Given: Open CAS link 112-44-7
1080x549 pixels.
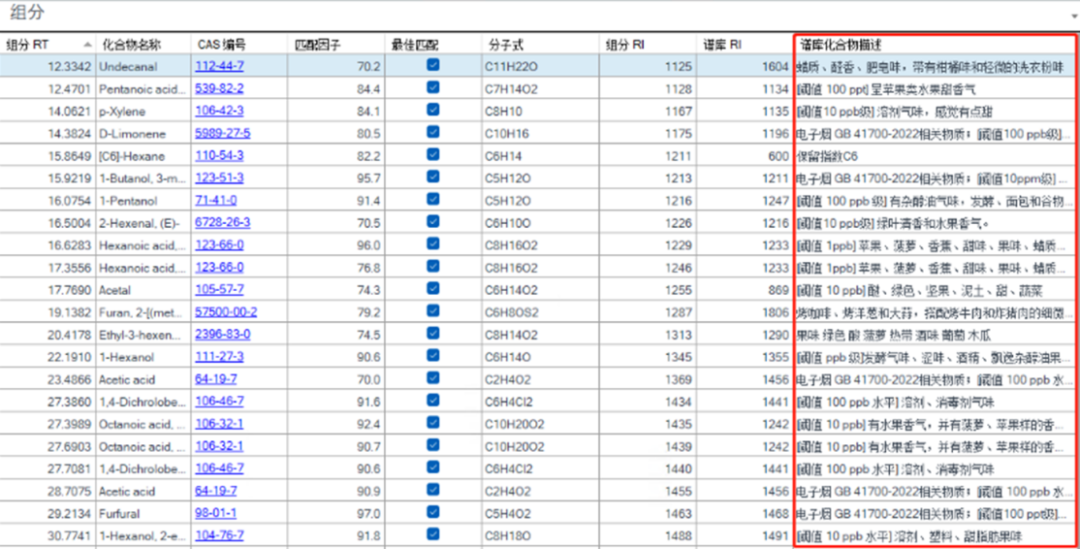Looking at the screenshot, I should (x=220, y=67).
